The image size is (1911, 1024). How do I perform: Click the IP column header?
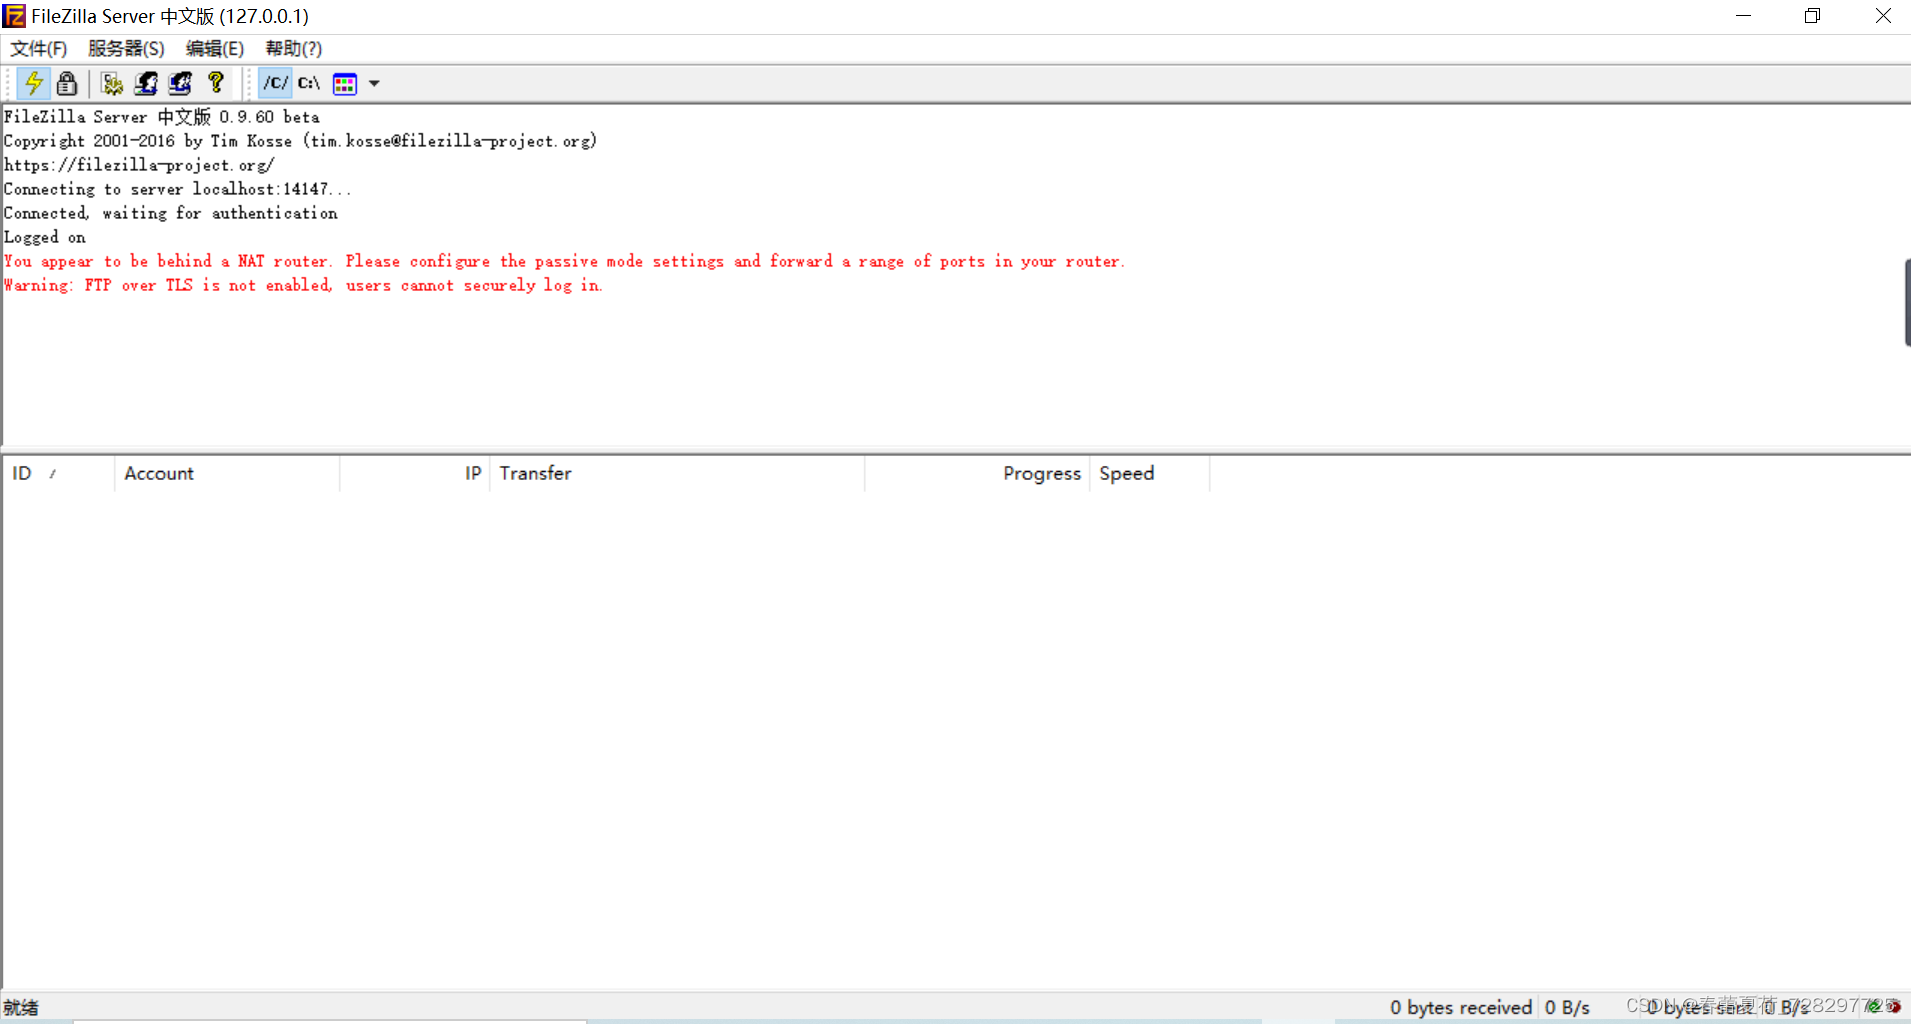pos(414,474)
